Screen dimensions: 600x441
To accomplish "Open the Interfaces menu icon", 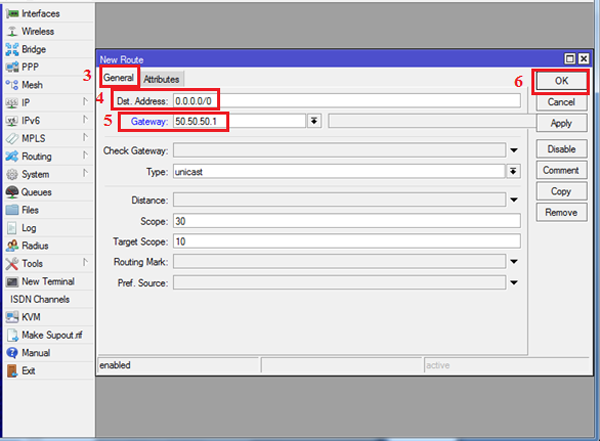I will tap(12, 13).
